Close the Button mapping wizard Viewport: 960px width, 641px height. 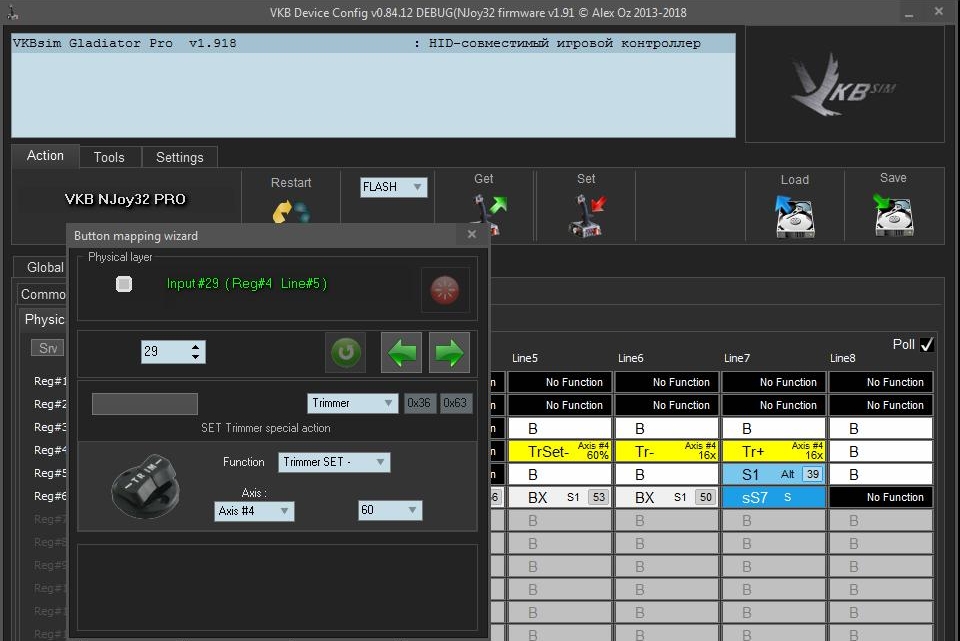tap(471, 234)
